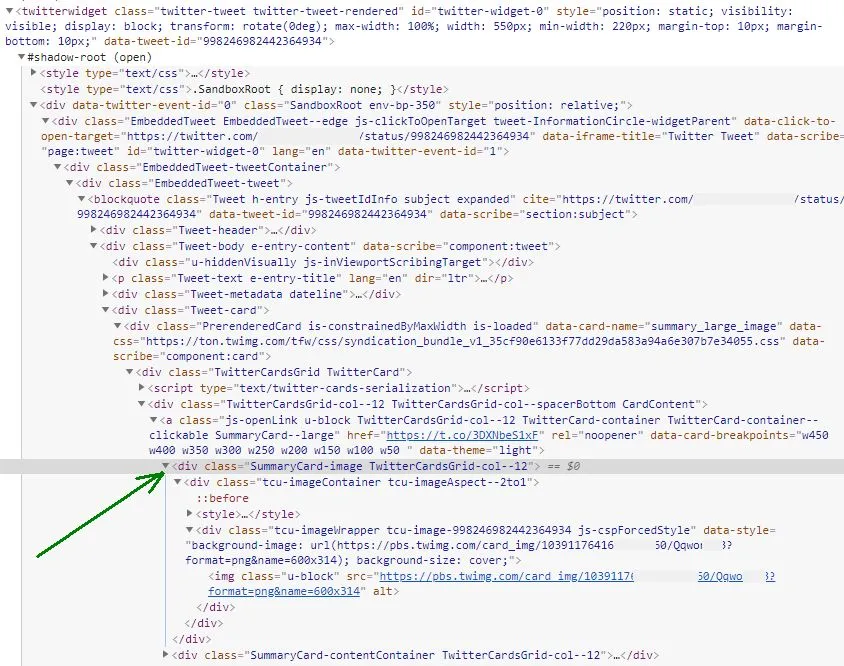Select the u-hiddenVisually js-inViewportScribingTarget div

(323, 262)
